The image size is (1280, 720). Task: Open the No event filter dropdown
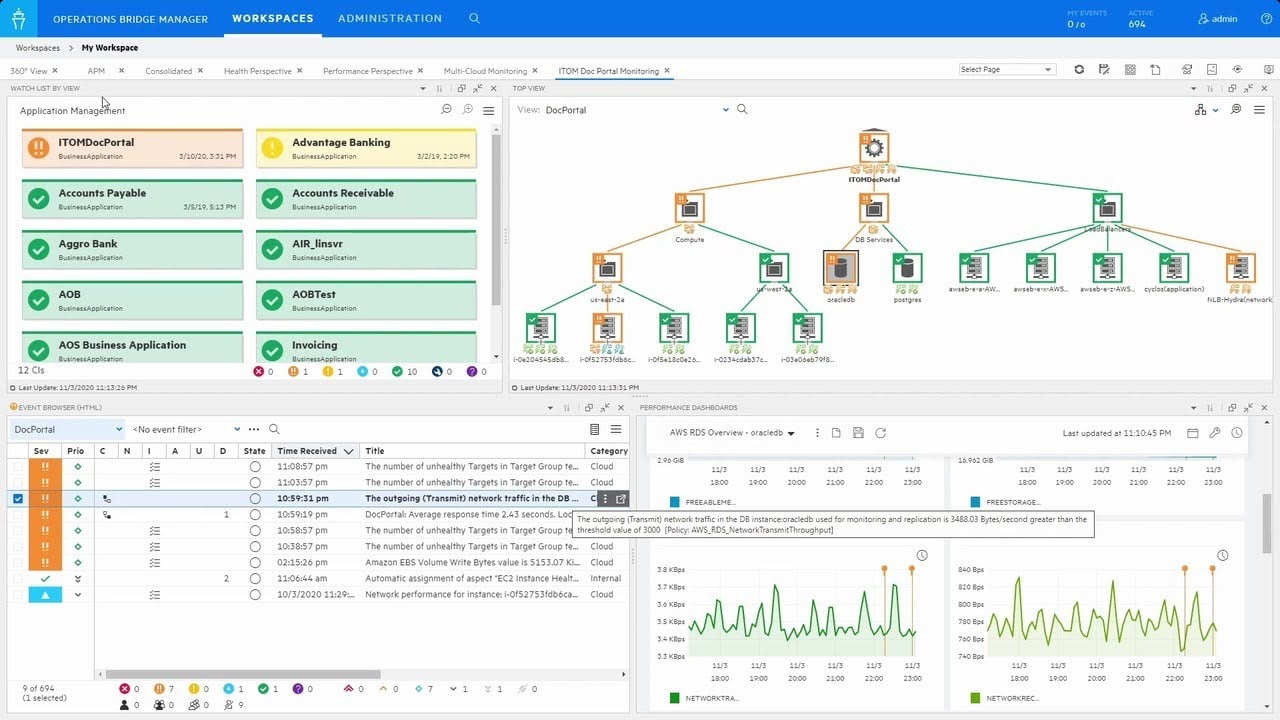(186, 429)
